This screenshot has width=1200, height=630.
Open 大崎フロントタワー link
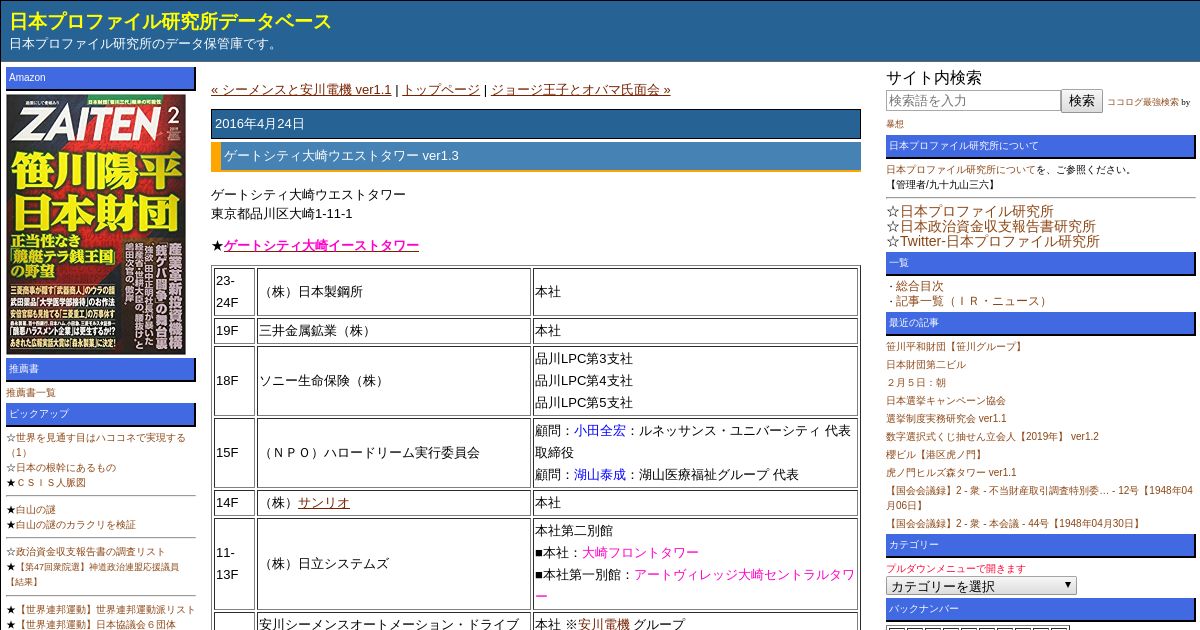(x=640, y=552)
